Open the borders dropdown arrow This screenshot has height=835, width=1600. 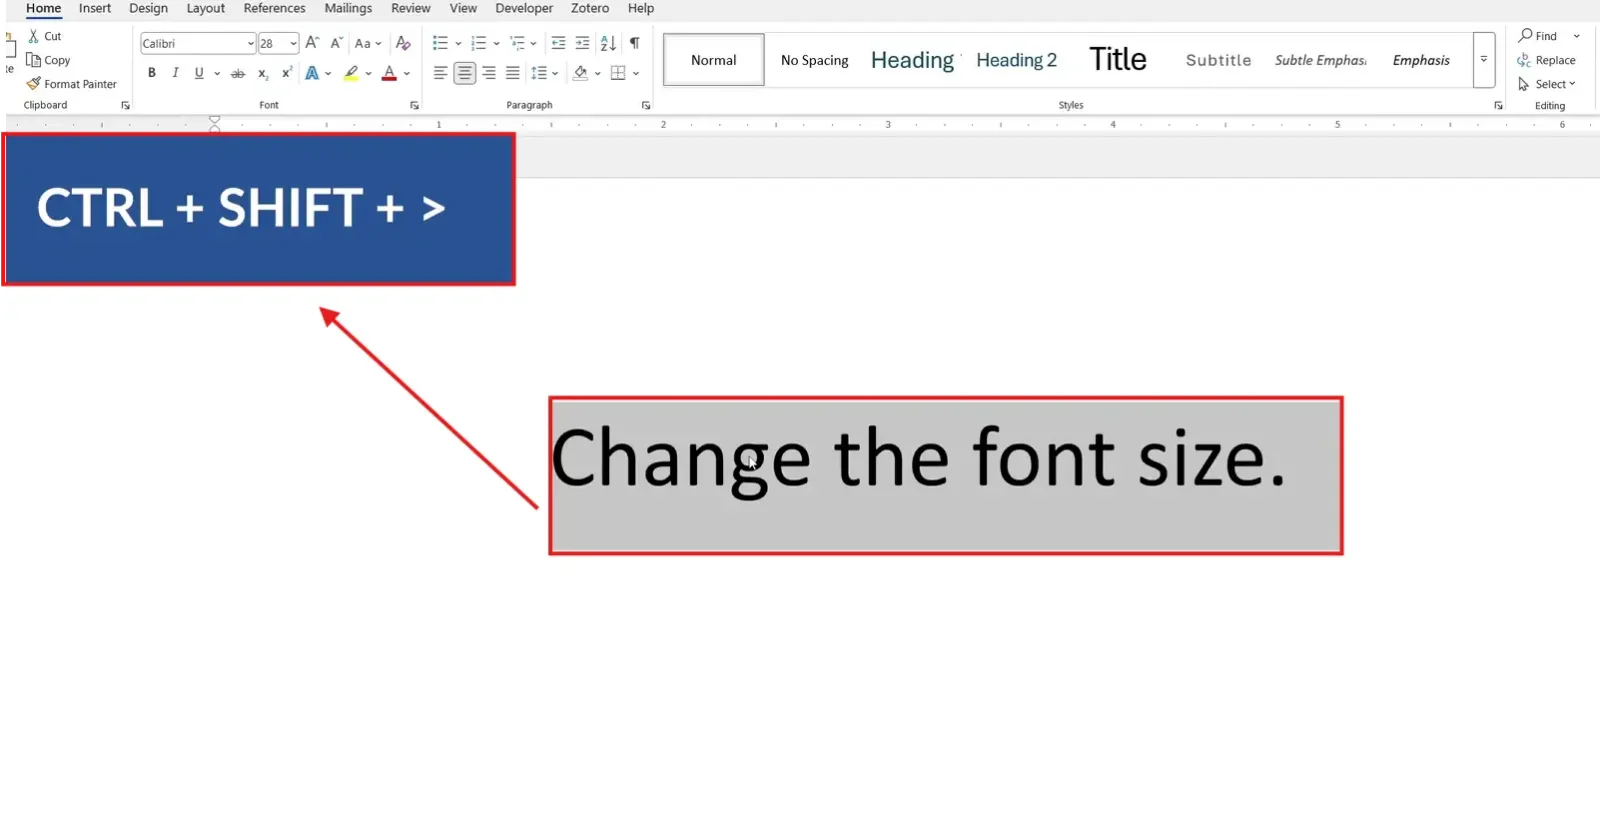636,73
